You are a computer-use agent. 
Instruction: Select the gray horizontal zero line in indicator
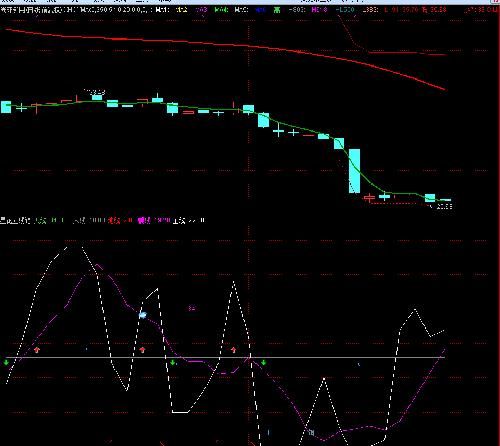pos(225,357)
